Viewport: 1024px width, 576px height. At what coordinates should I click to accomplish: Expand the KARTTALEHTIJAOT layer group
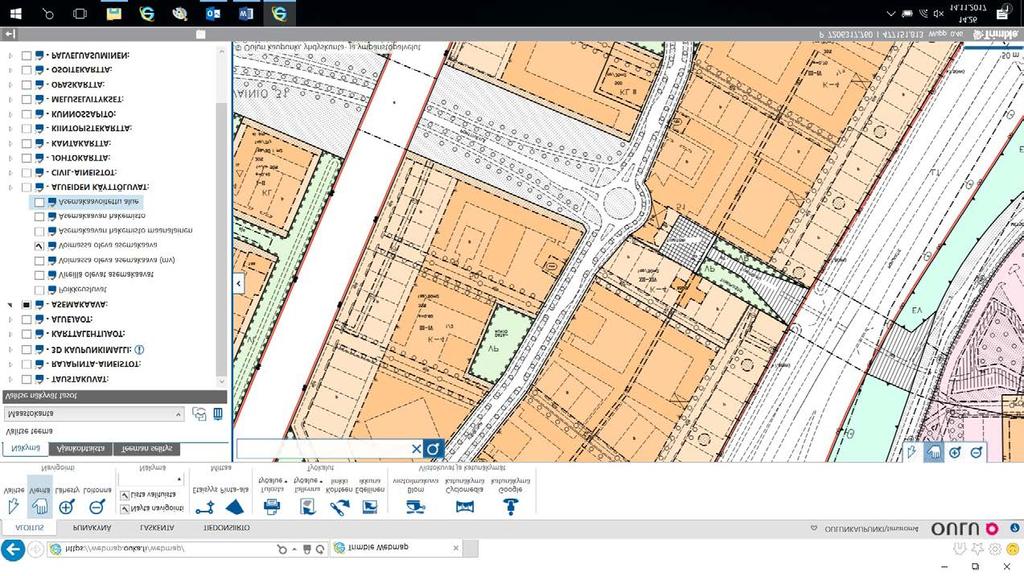[10, 334]
